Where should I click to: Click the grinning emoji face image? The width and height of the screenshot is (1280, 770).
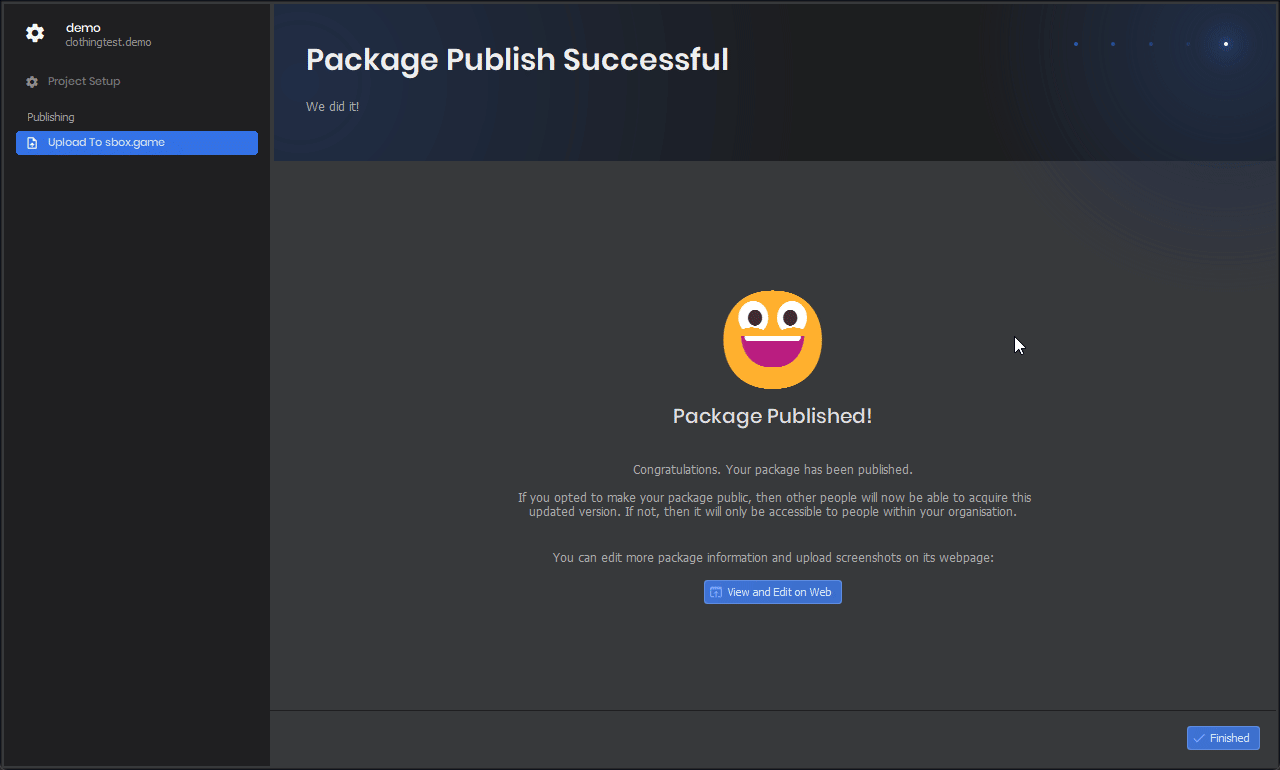772,340
